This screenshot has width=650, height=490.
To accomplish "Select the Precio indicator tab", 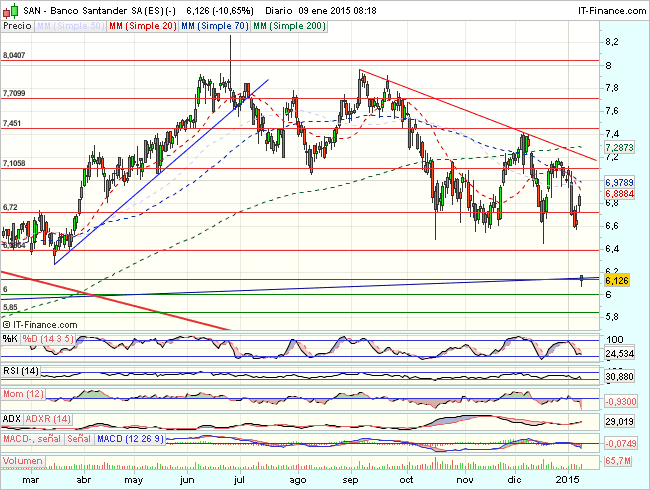I will (x=17, y=26).
